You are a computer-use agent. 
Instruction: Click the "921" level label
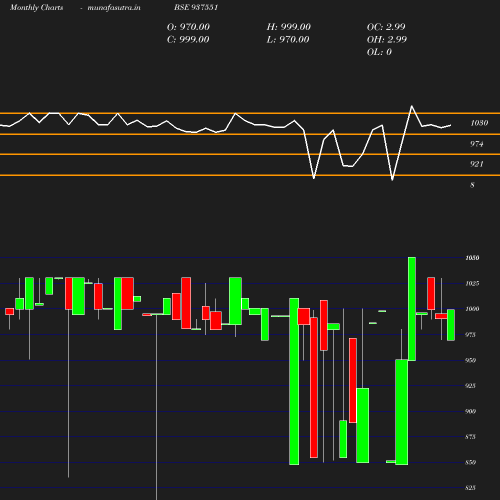[x=477, y=164]
